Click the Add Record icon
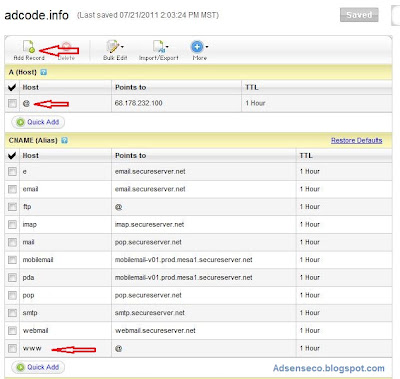The height and width of the screenshot is (379, 400). coord(29,47)
